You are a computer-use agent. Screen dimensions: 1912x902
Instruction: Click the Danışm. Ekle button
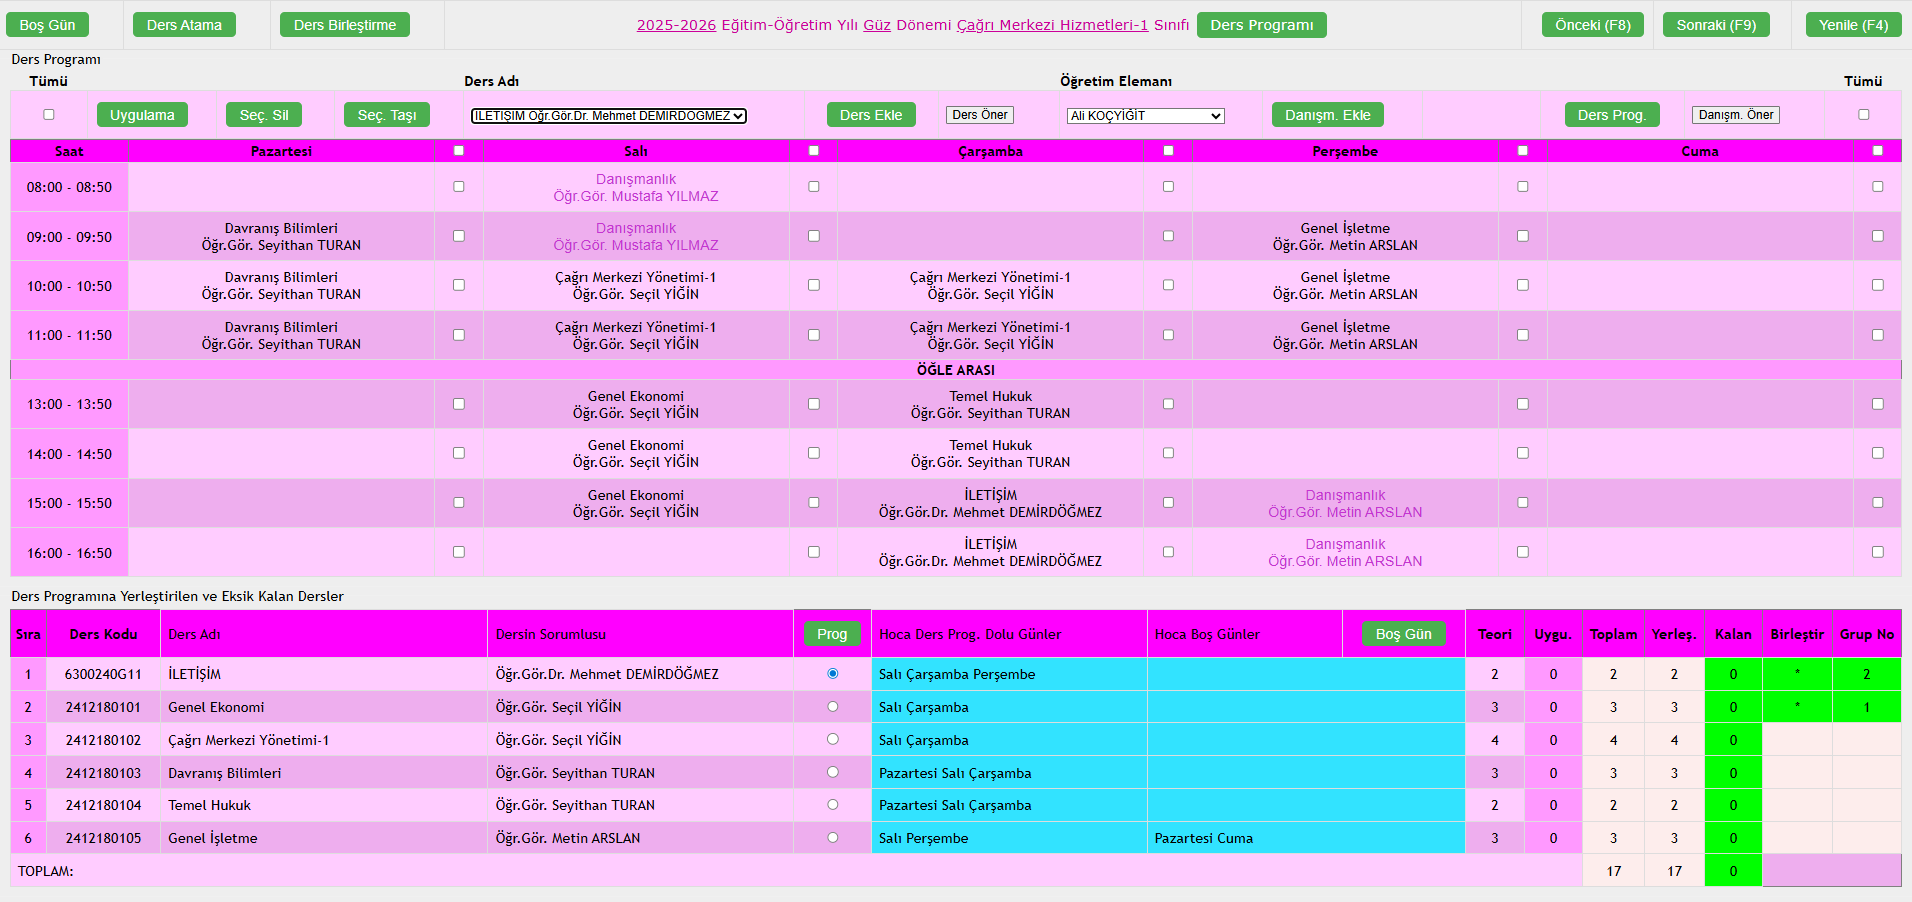(1327, 115)
